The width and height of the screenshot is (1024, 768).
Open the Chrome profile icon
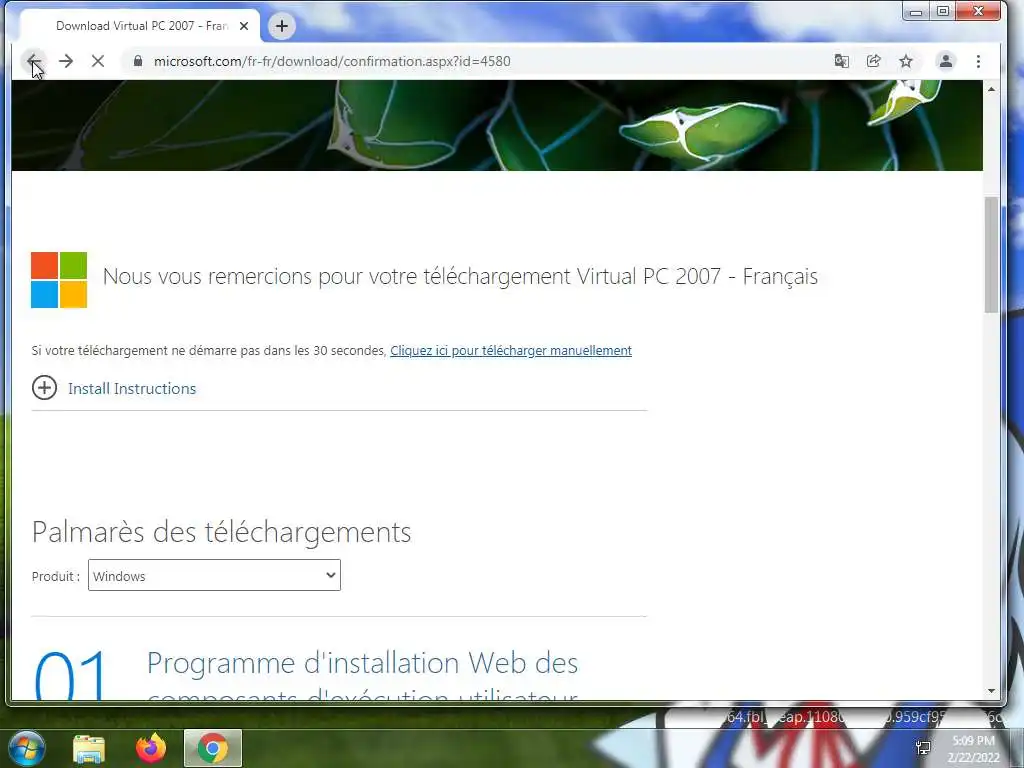[x=946, y=61]
